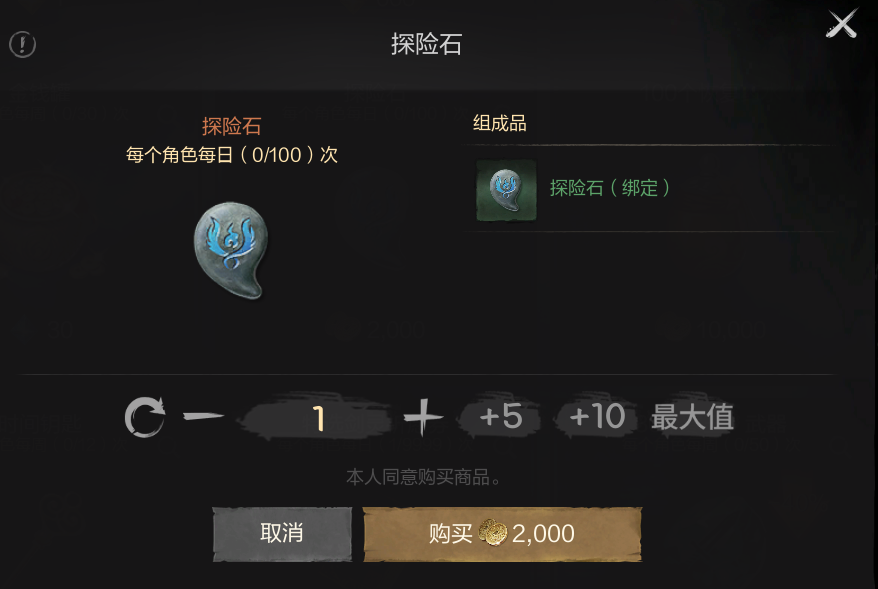Click the 探险石 dialog title
This screenshot has width=878, height=589.
pos(426,44)
